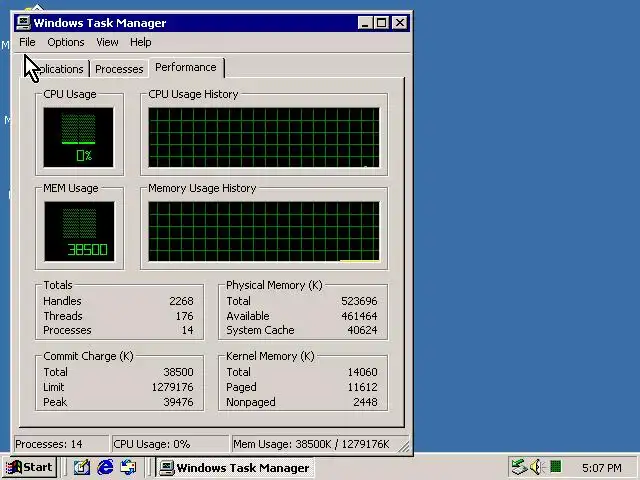Click the MEM Usage 38500 gauge
This screenshot has width=640, height=480.
coord(79,231)
